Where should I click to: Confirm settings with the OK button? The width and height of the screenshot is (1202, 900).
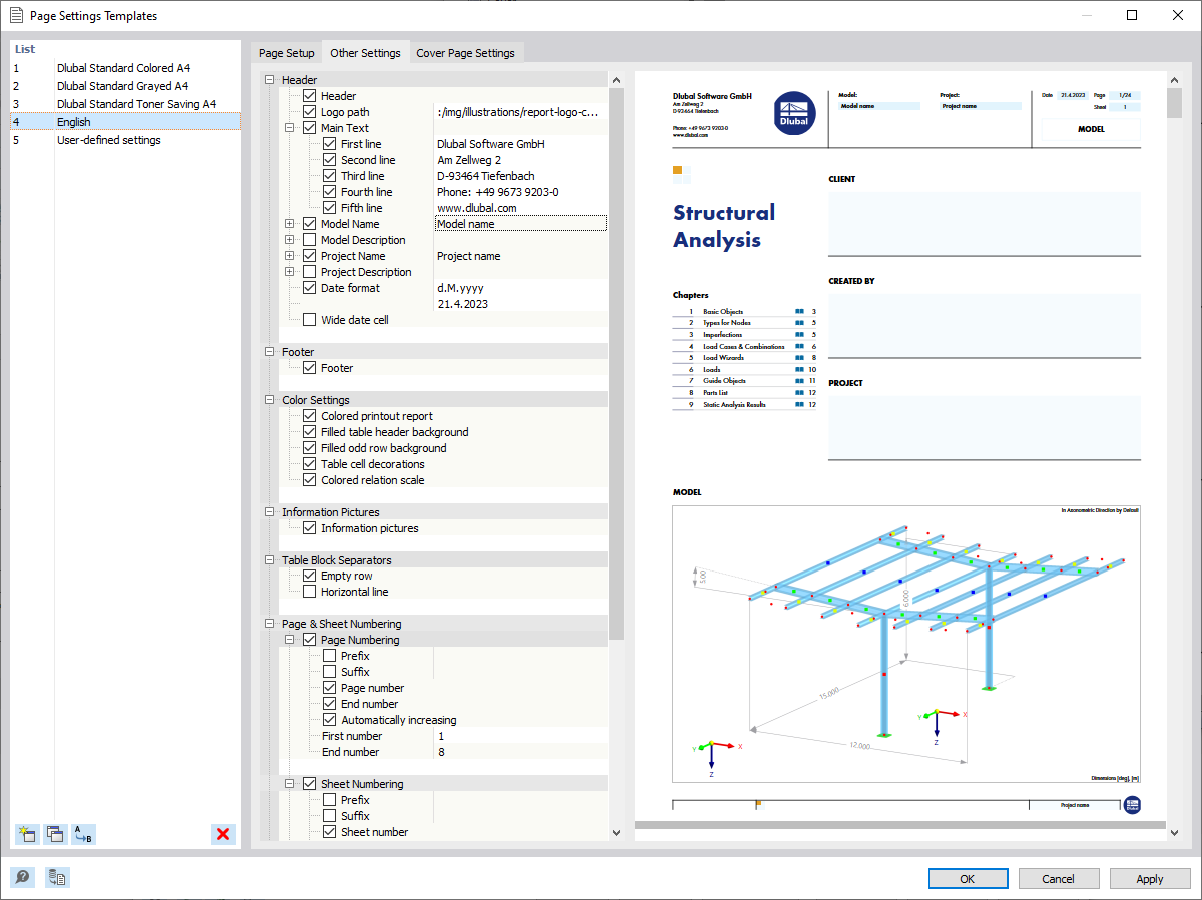click(967, 878)
